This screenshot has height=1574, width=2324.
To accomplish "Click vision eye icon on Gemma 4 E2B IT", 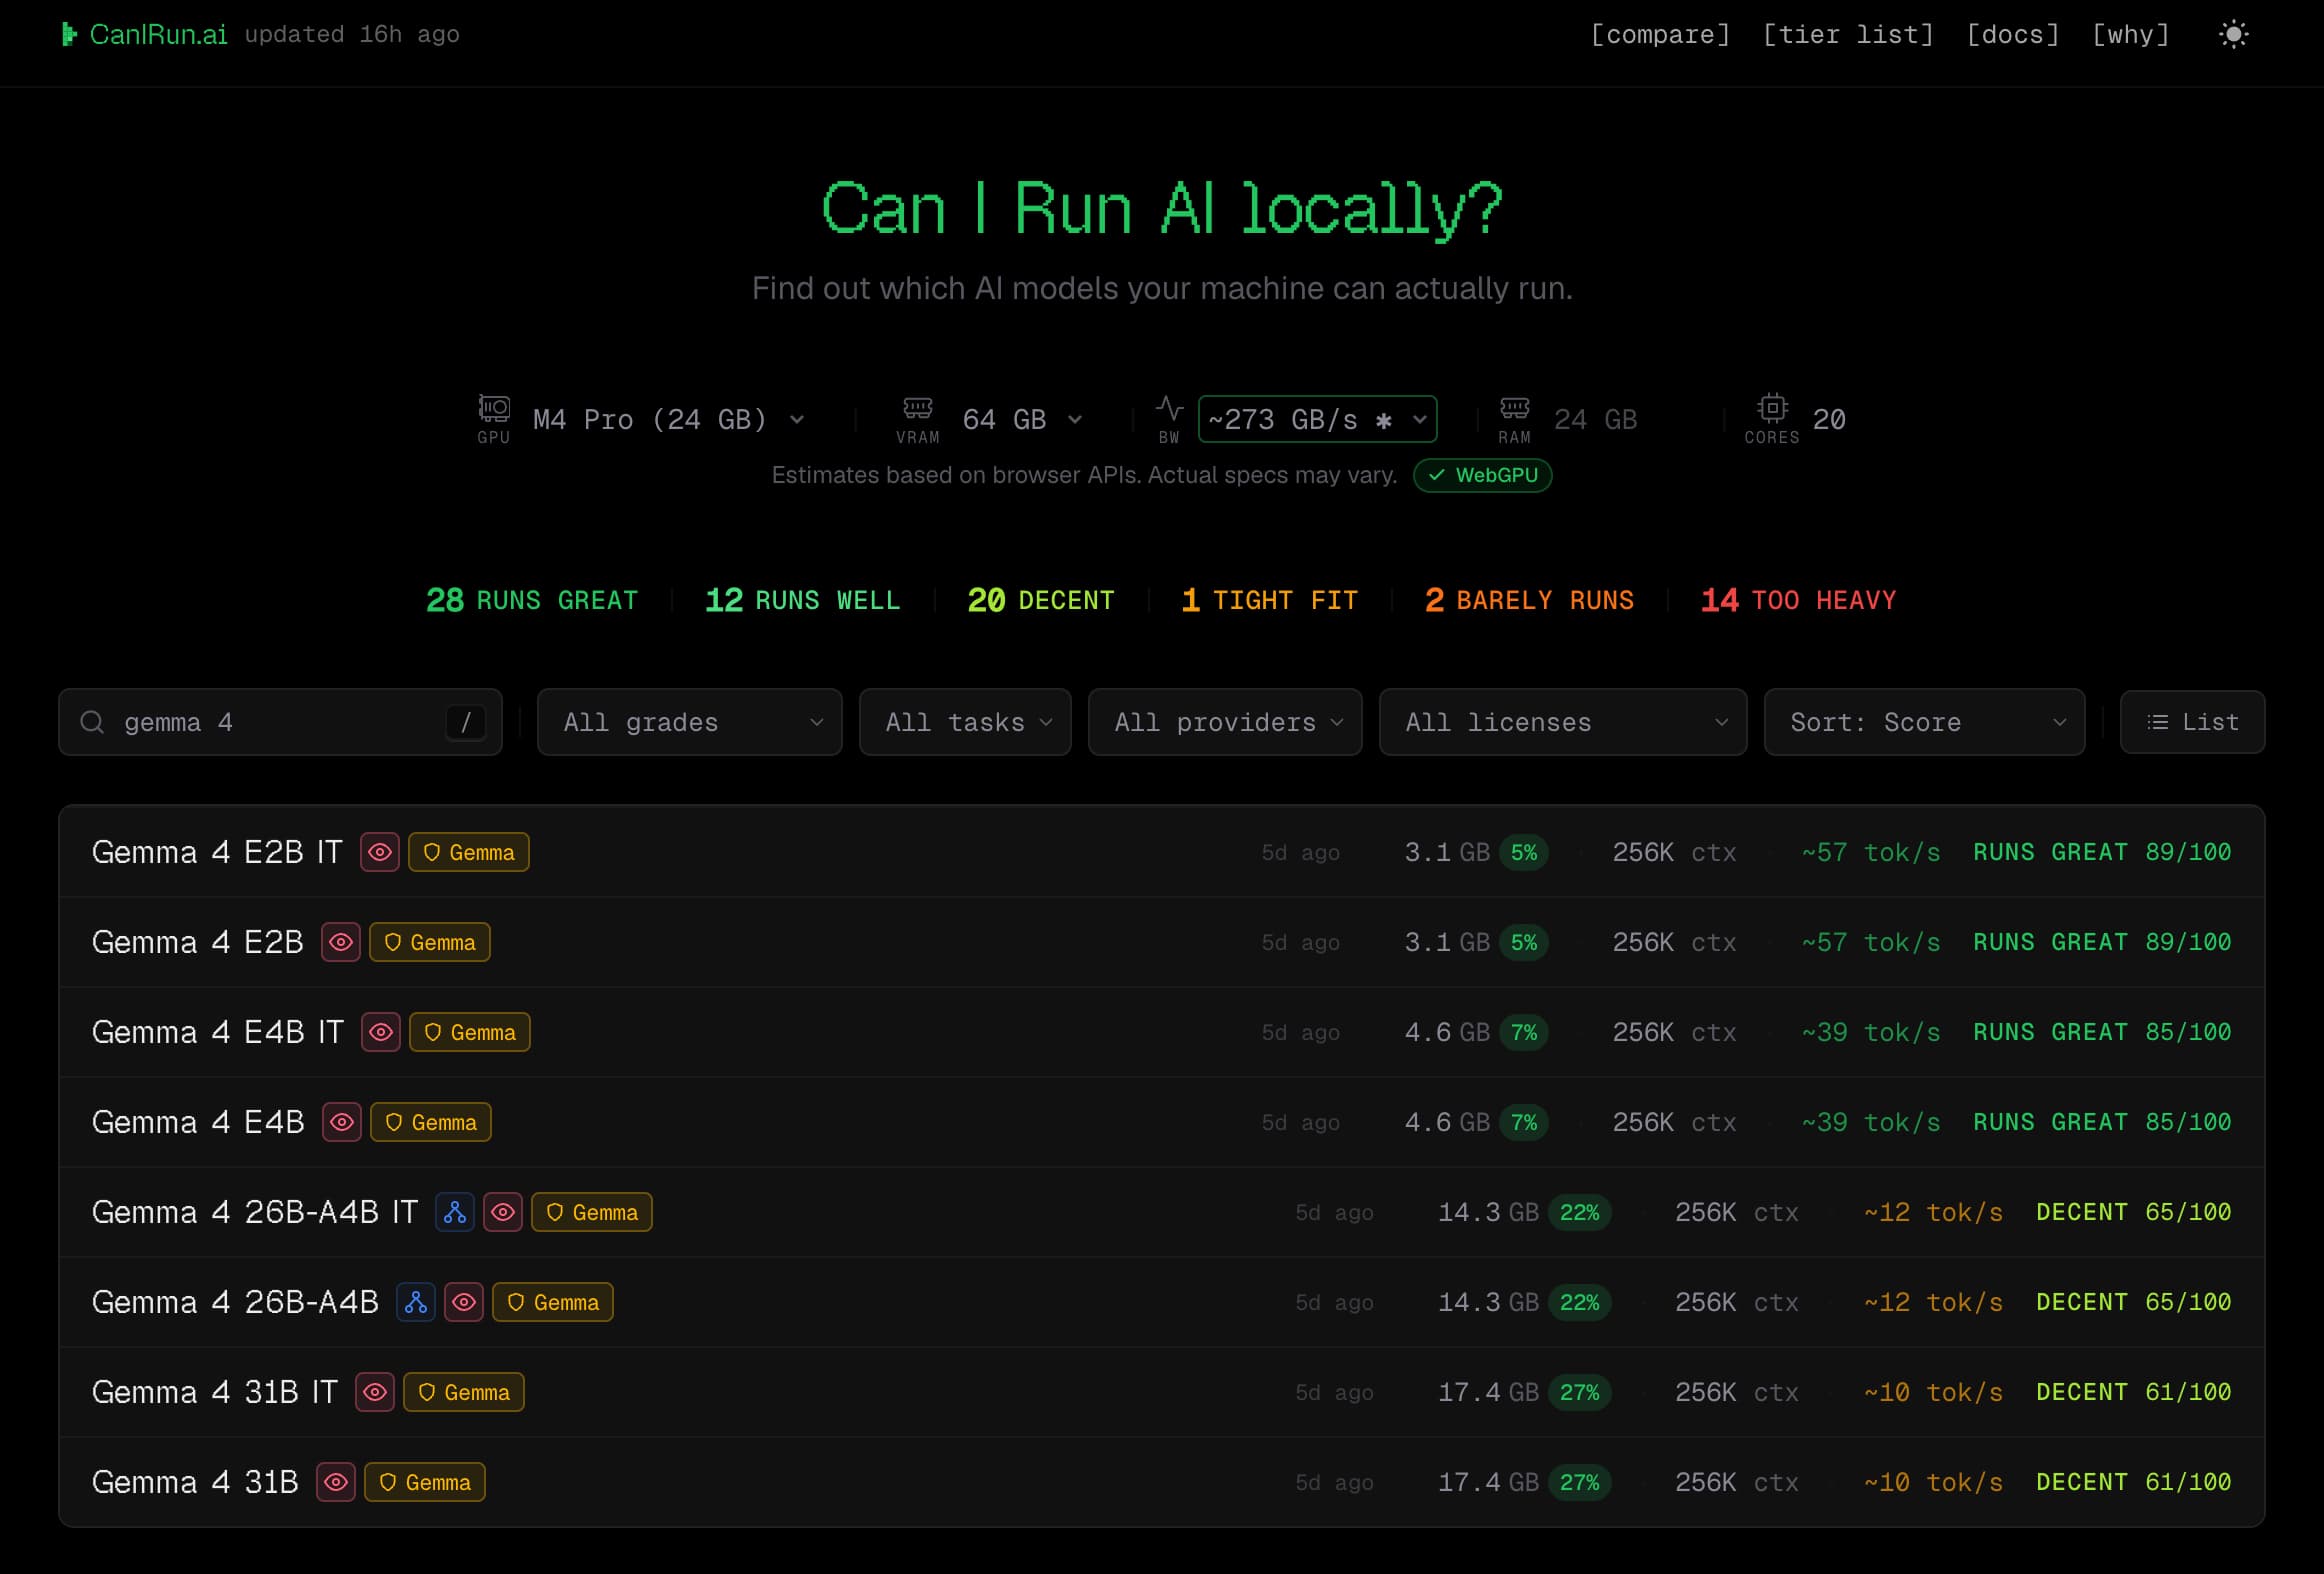I will pyautogui.click(x=380, y=852).
